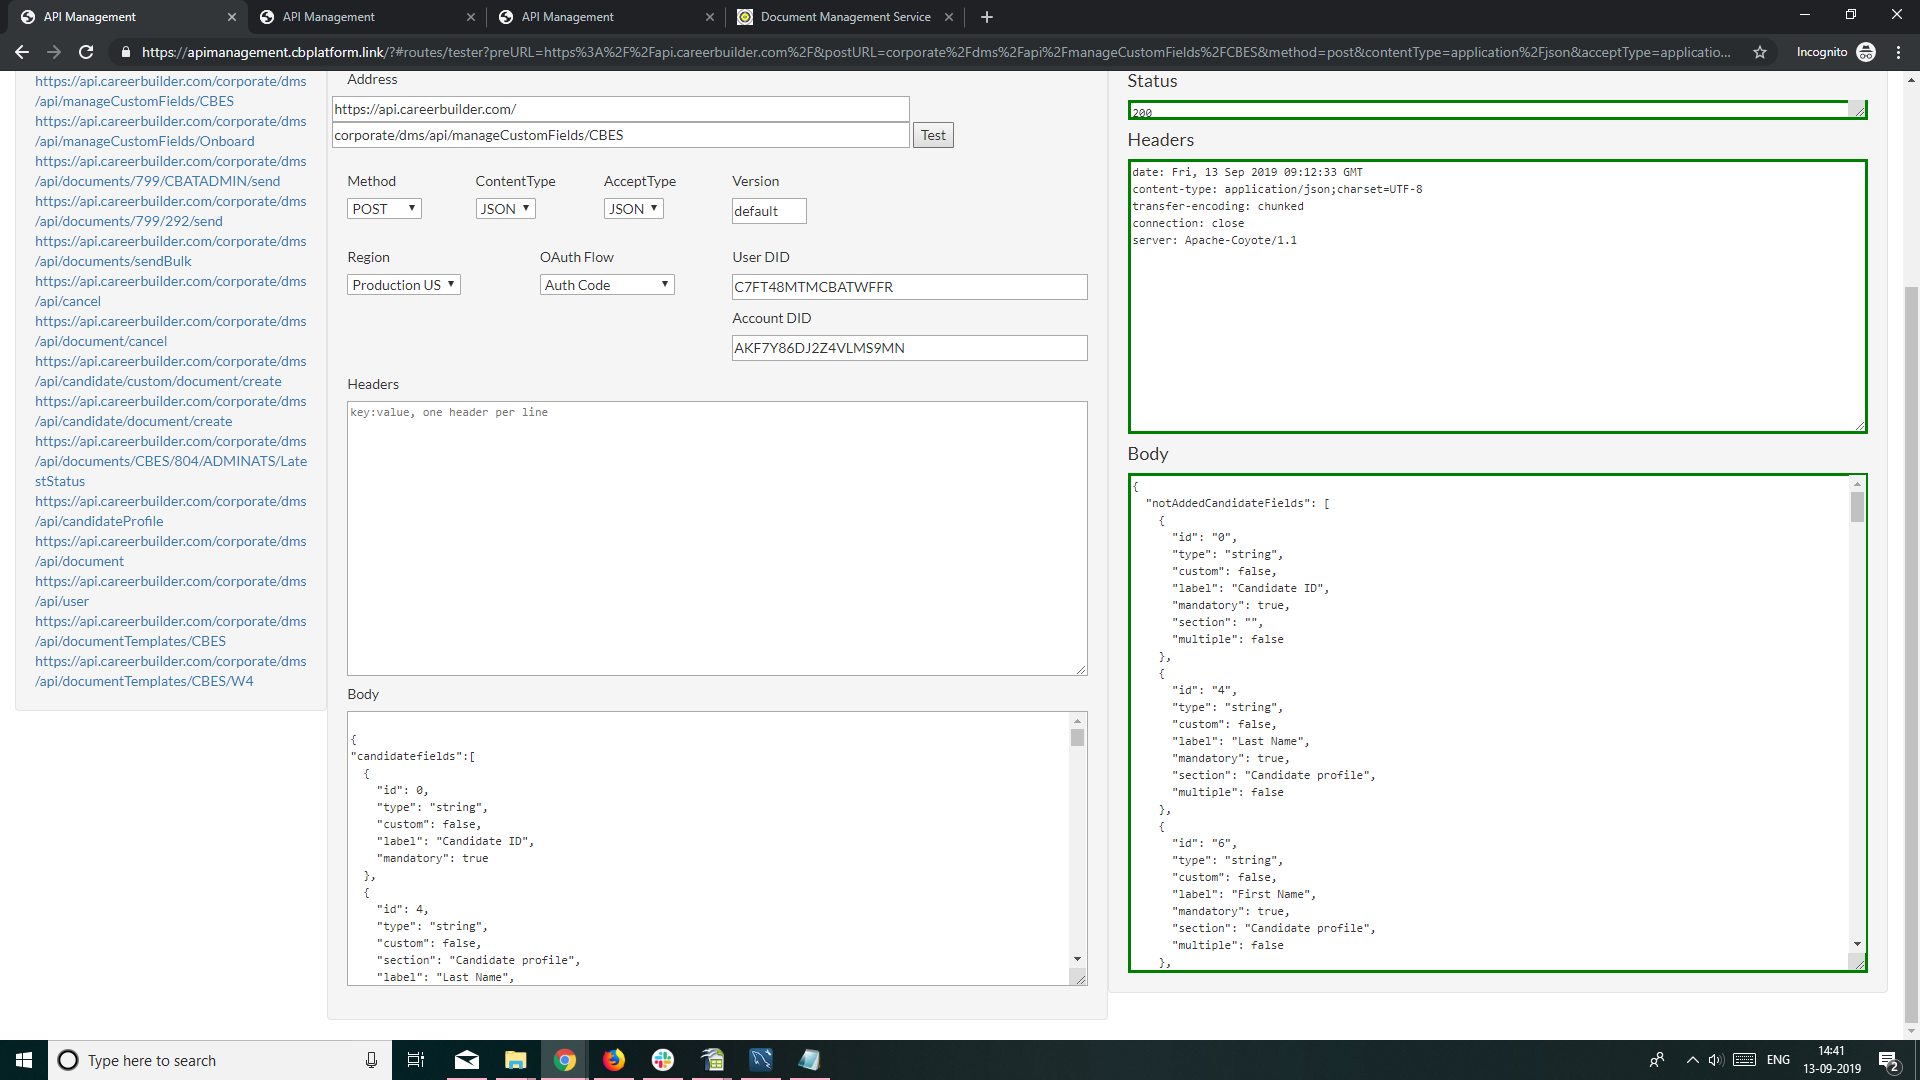Click the Windows search box
This screenshot has width=1920, height=1080.
(219, 1060)
